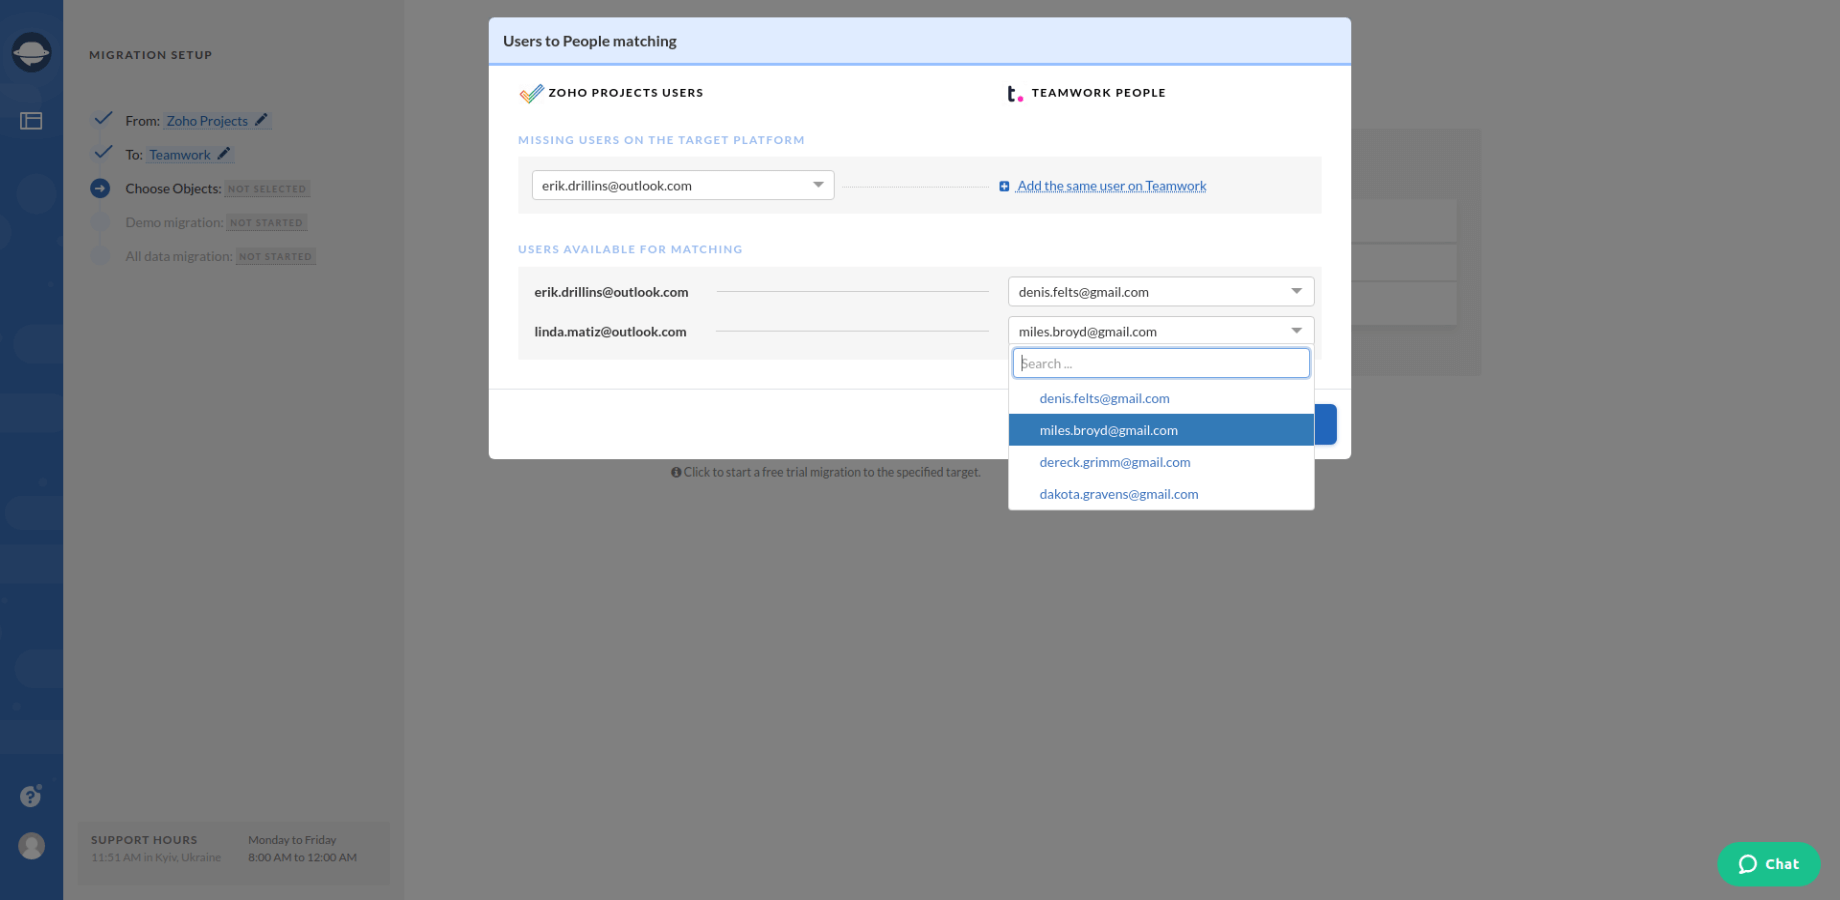Screen dimensions: 1840x900
Task: Click the Choose Objects step
Action: (x=173, y=189)
